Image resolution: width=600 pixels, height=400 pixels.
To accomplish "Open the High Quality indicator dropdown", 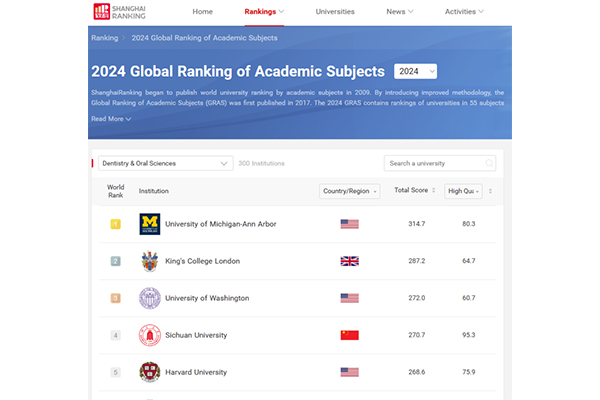I will pyautogui.click(x=463, y=191).
